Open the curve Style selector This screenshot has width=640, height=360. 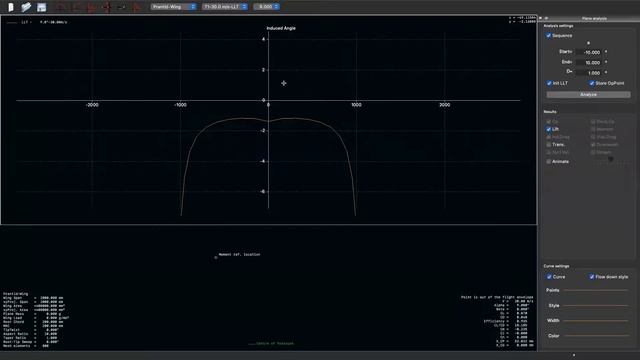click(x=596, y=305)
